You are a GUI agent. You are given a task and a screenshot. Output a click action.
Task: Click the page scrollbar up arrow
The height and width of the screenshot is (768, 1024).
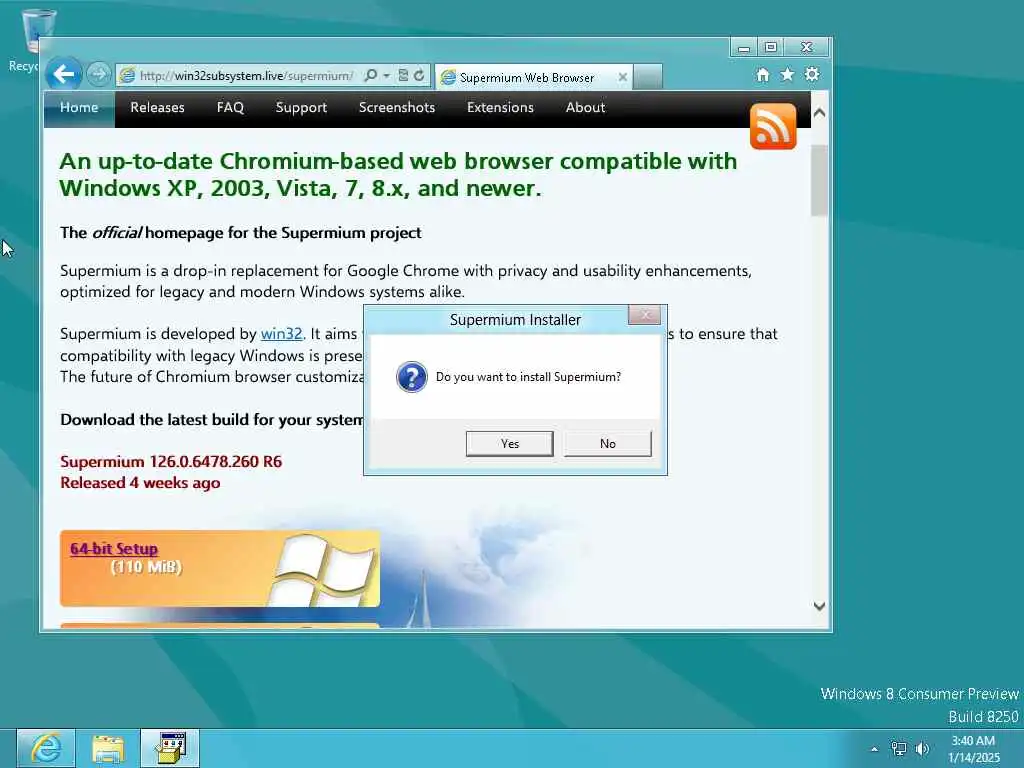coord(820,113)
